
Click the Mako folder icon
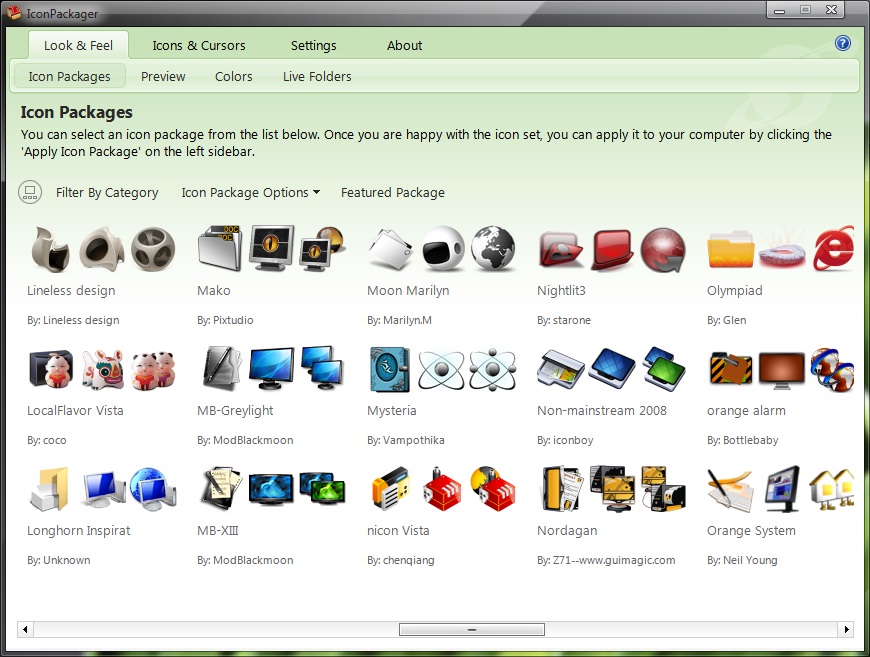[220, 248]
